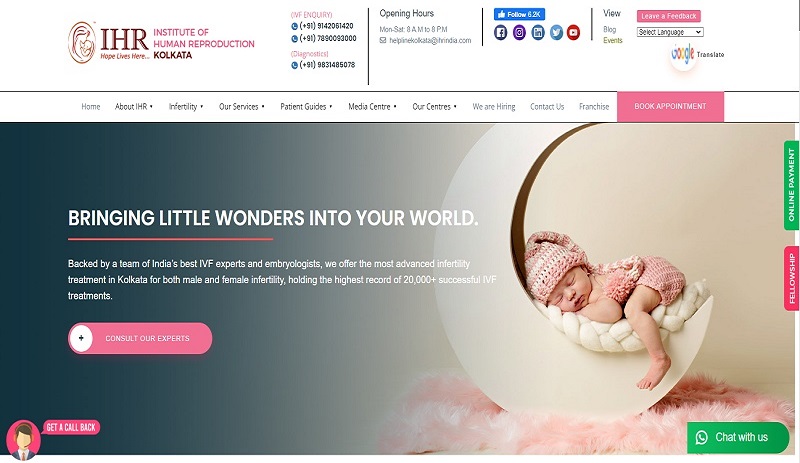Open the Instagram social icon

coord(519,33)
